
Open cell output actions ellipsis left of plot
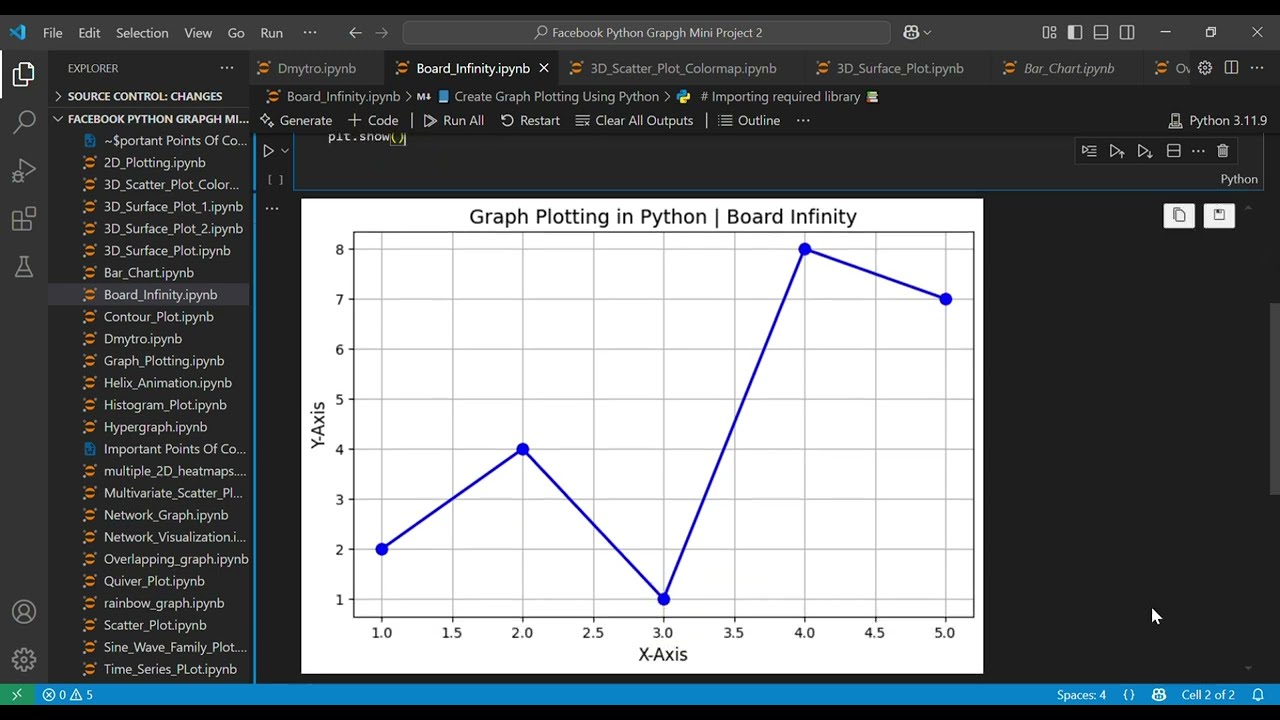pos(272,209)
